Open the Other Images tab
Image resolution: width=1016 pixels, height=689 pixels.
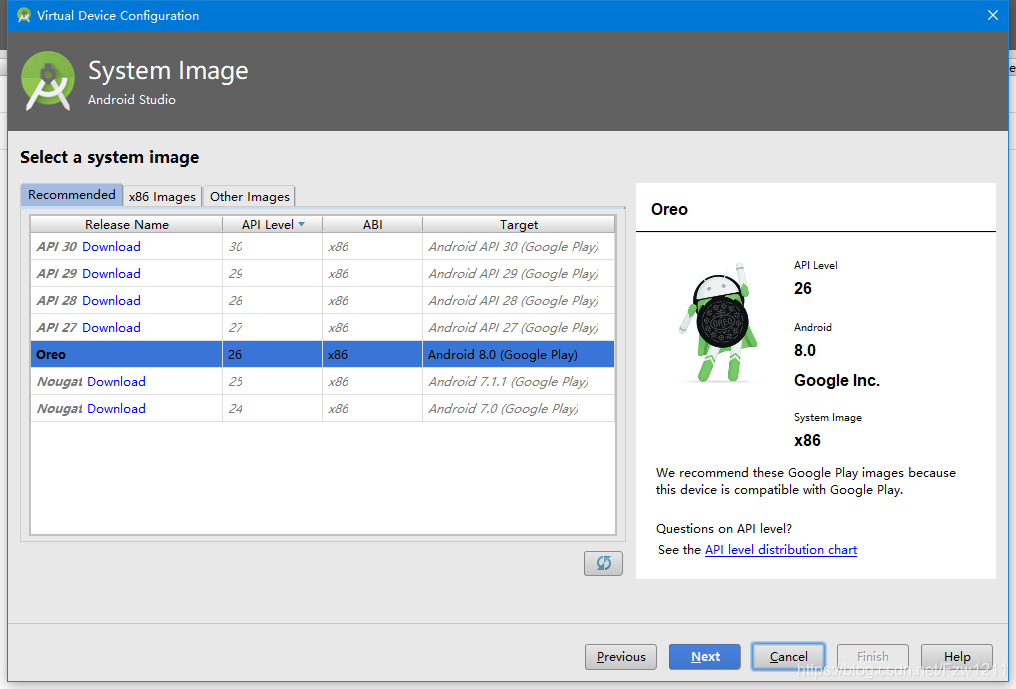[249, 196]
